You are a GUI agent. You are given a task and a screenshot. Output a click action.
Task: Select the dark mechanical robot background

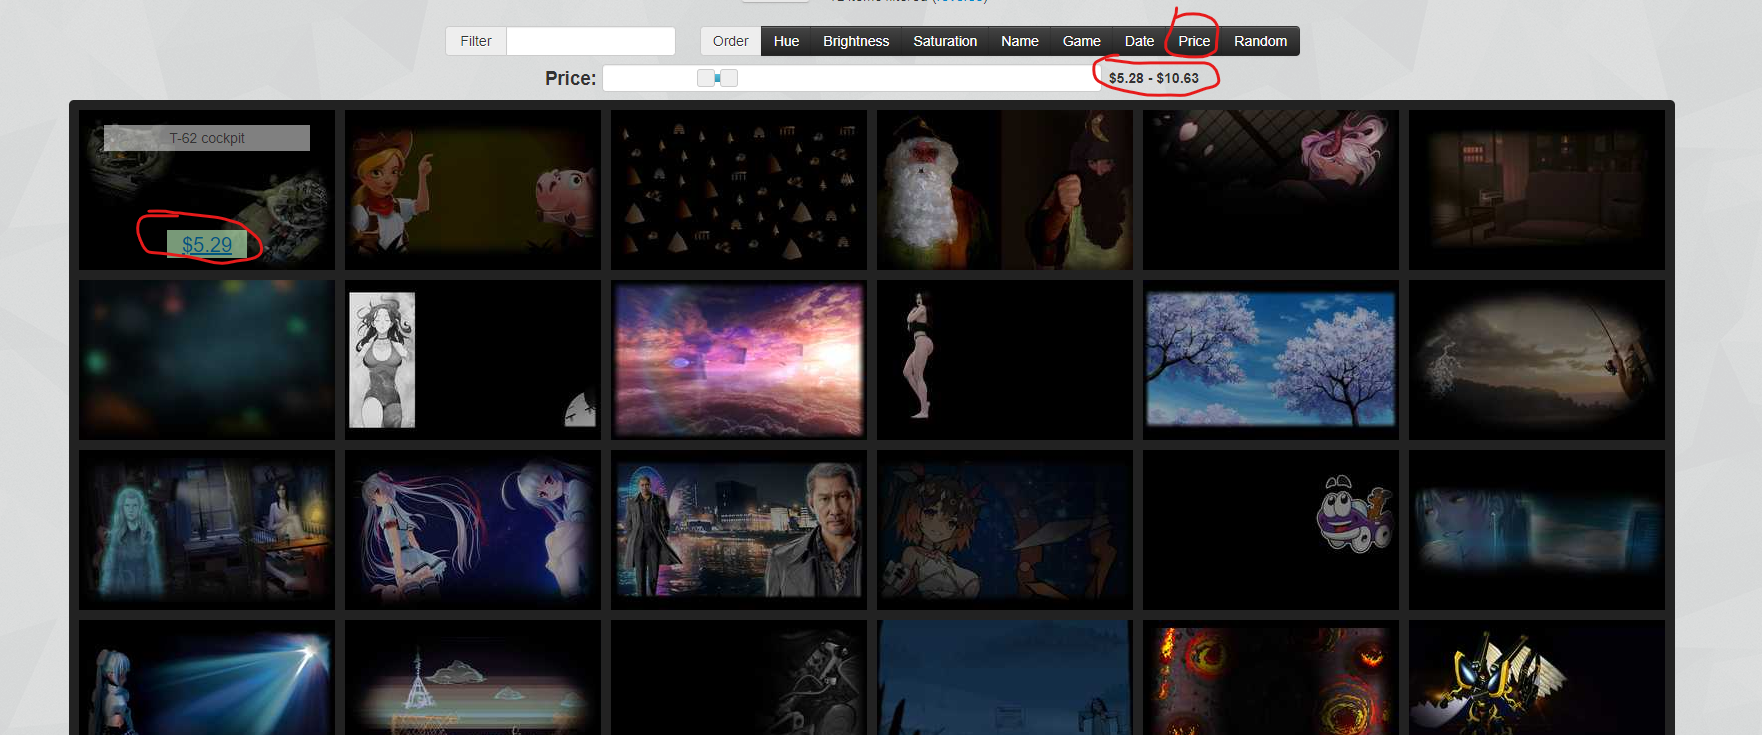pos(739,678)
